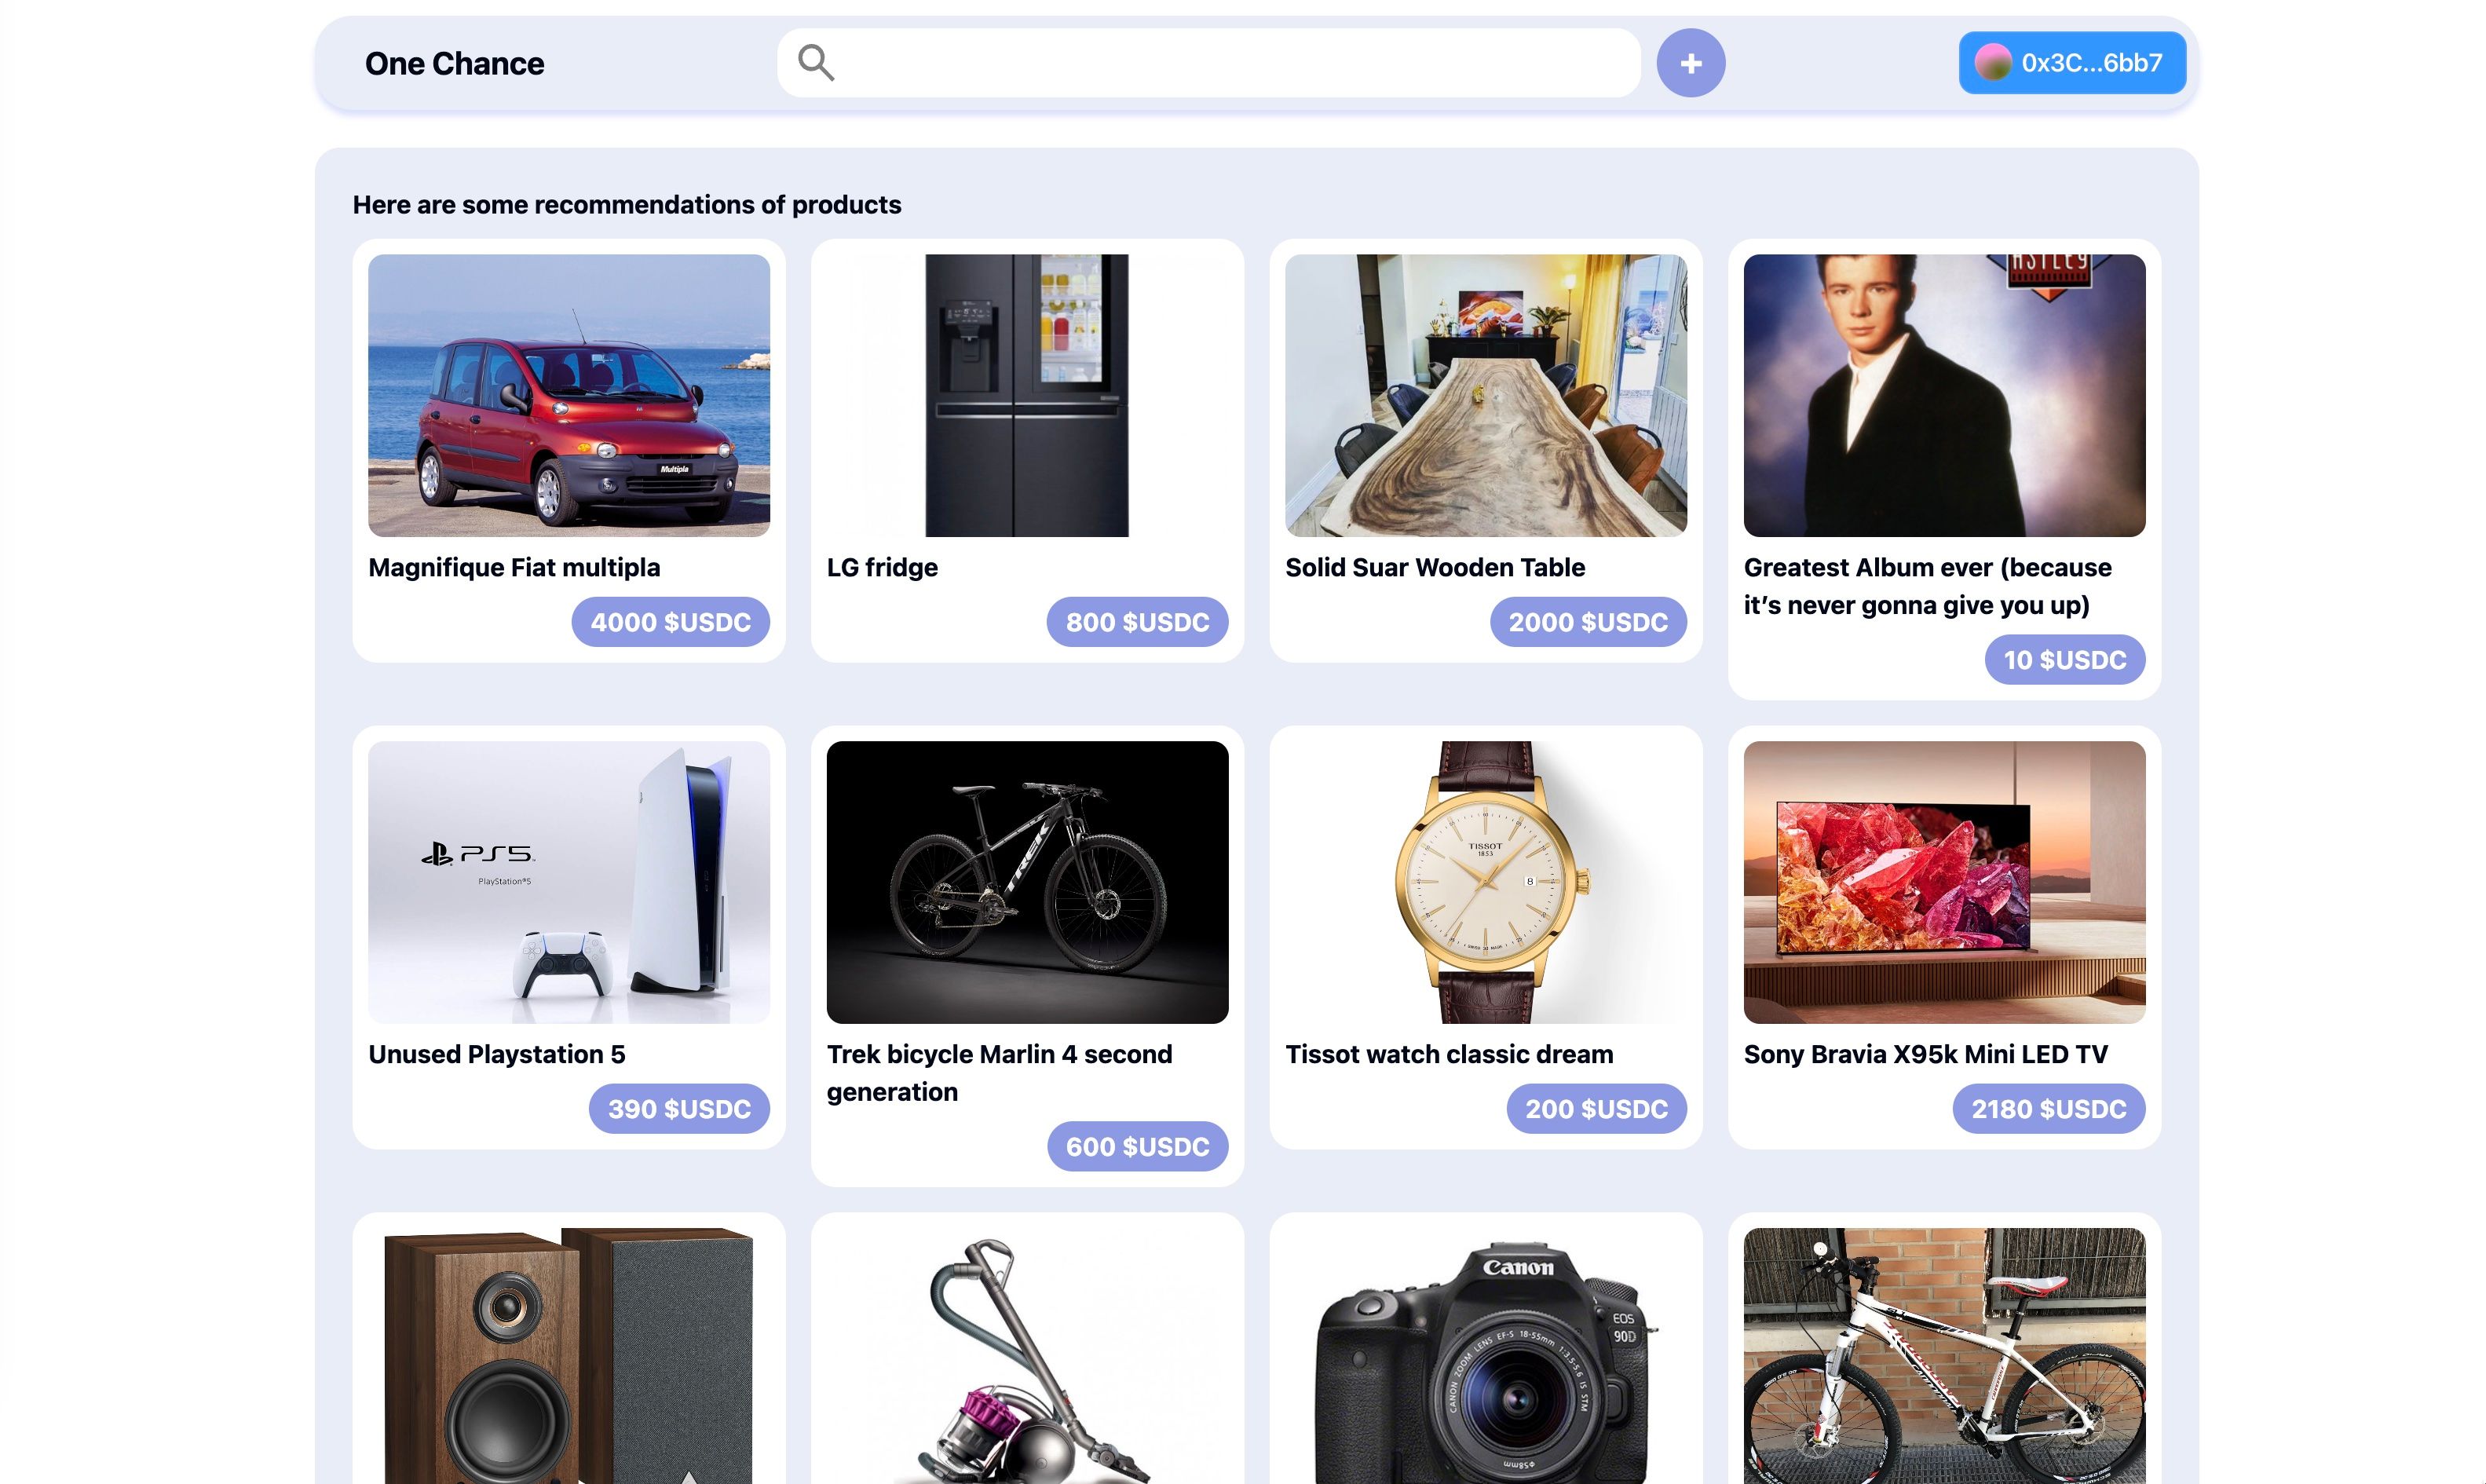Open the LG fridge image

[x=1027, y=395]
